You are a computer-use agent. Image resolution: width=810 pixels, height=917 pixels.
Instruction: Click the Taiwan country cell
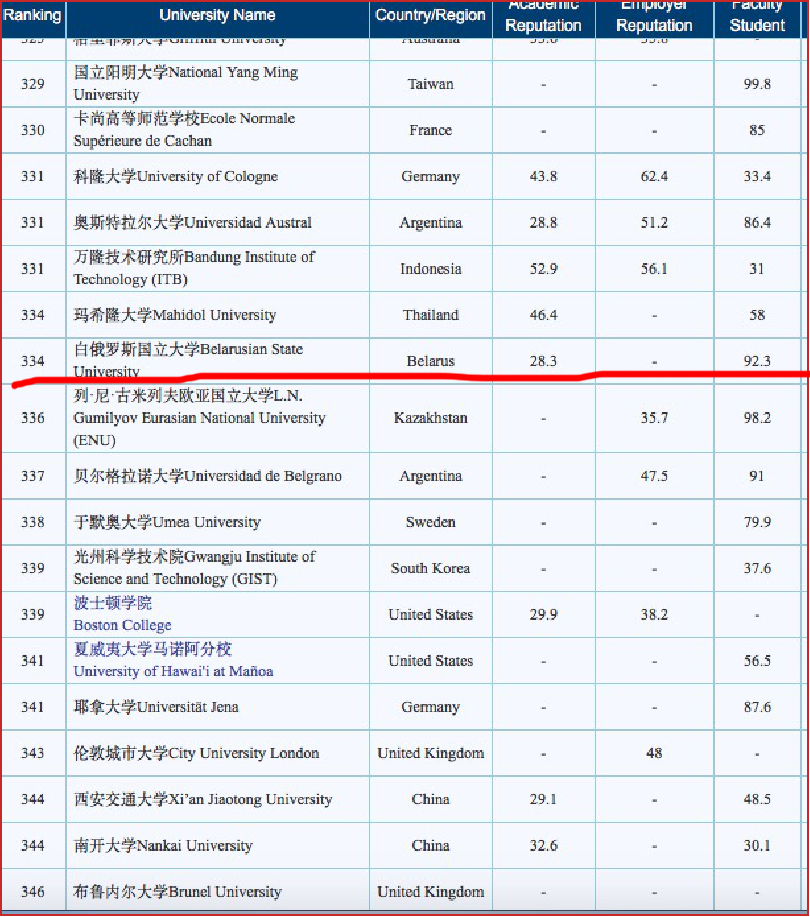pyautogui.click(x=430, y=84)
